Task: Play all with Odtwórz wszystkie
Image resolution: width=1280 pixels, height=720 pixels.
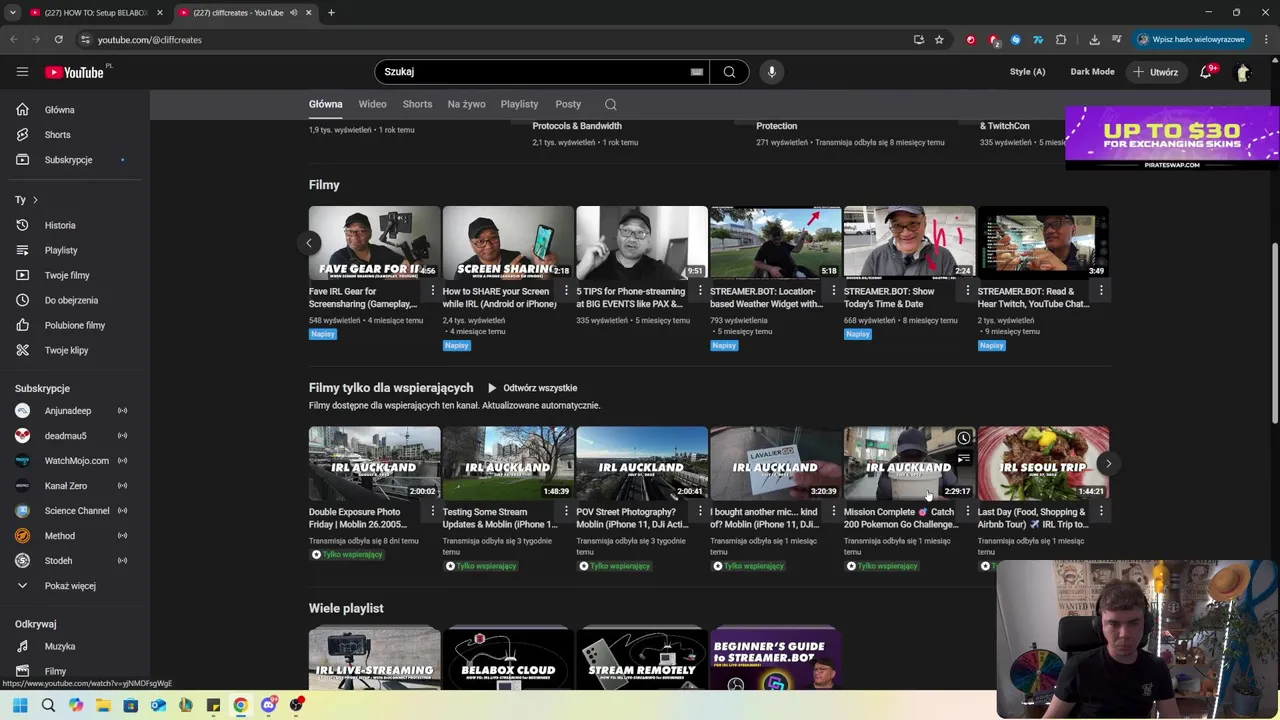Action: 532,388
